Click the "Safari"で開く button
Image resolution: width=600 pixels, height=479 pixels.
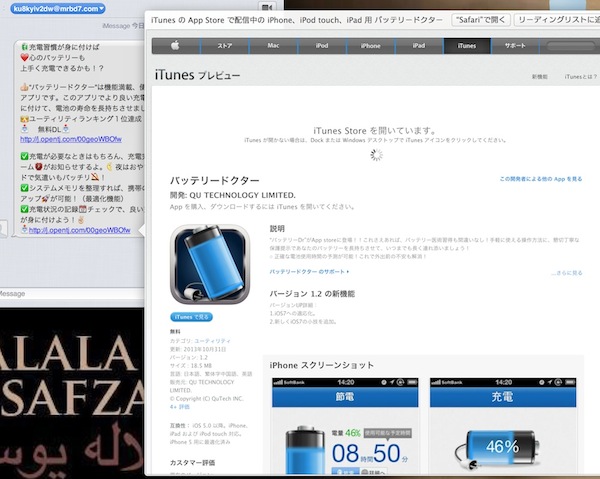click(481, 20)
